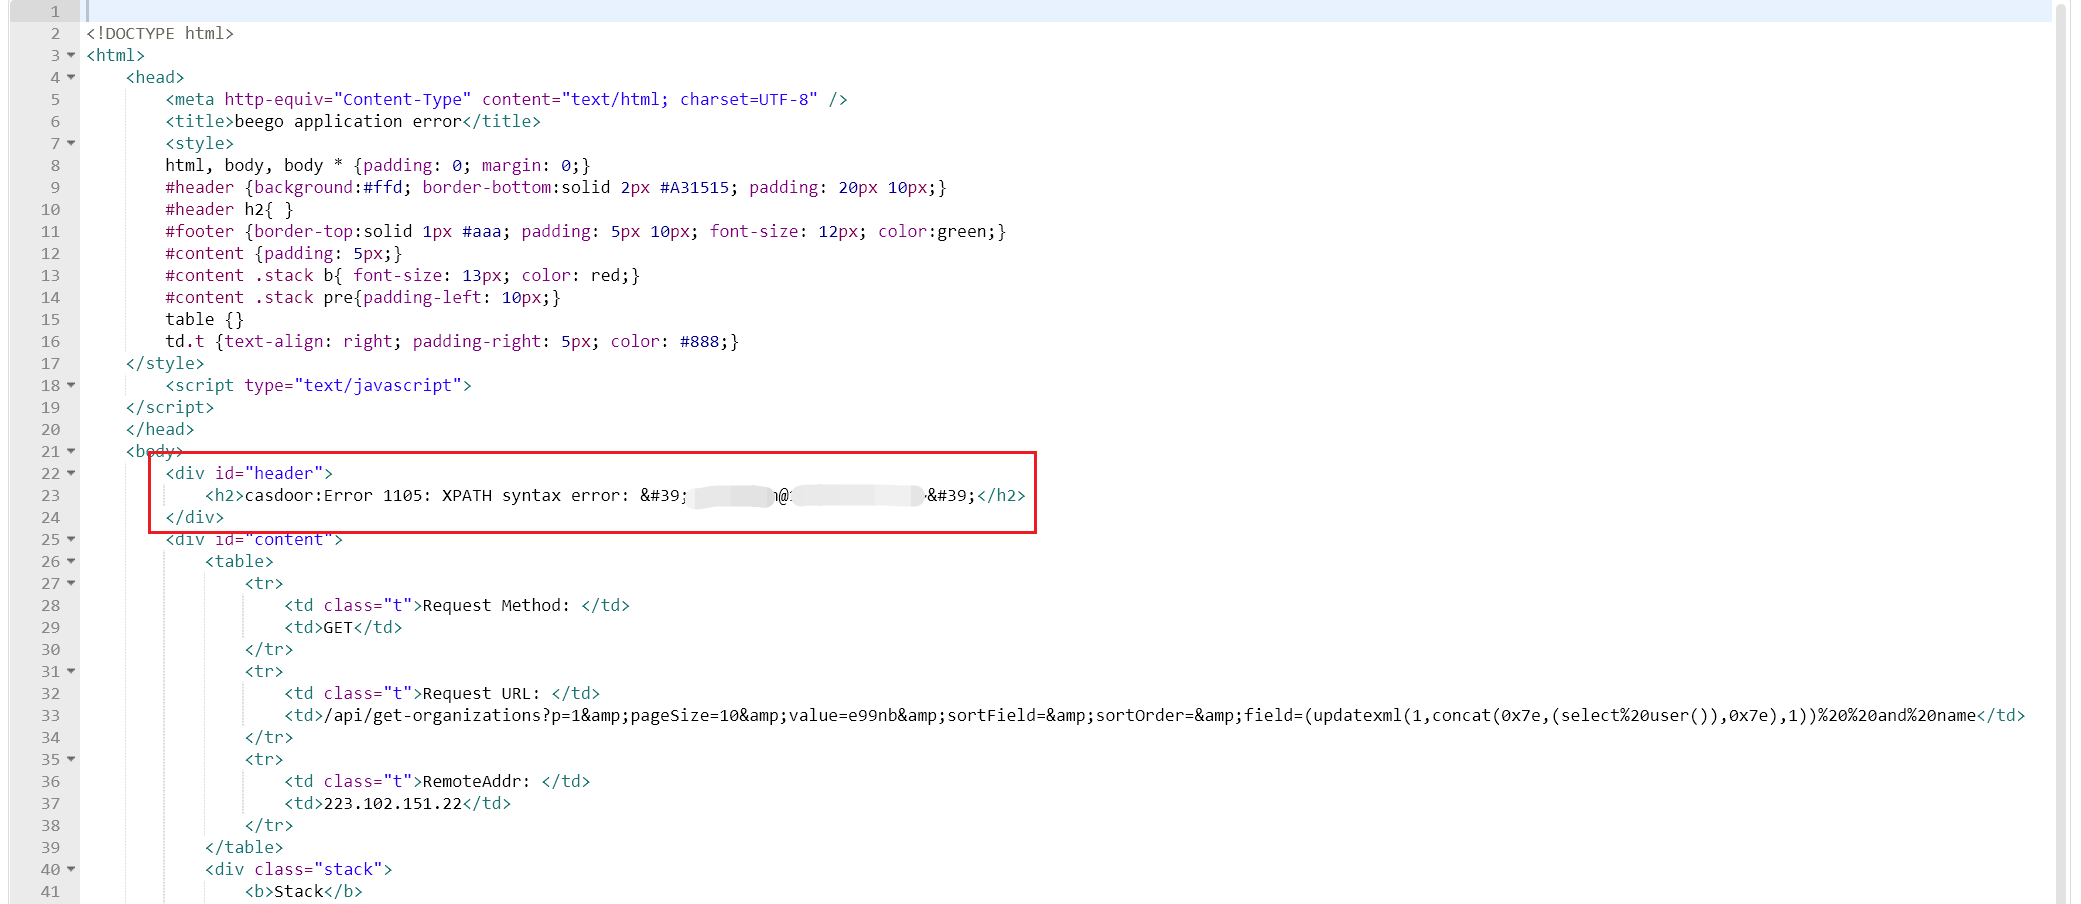Collapse the script fold at line 18

pos(71,385)
